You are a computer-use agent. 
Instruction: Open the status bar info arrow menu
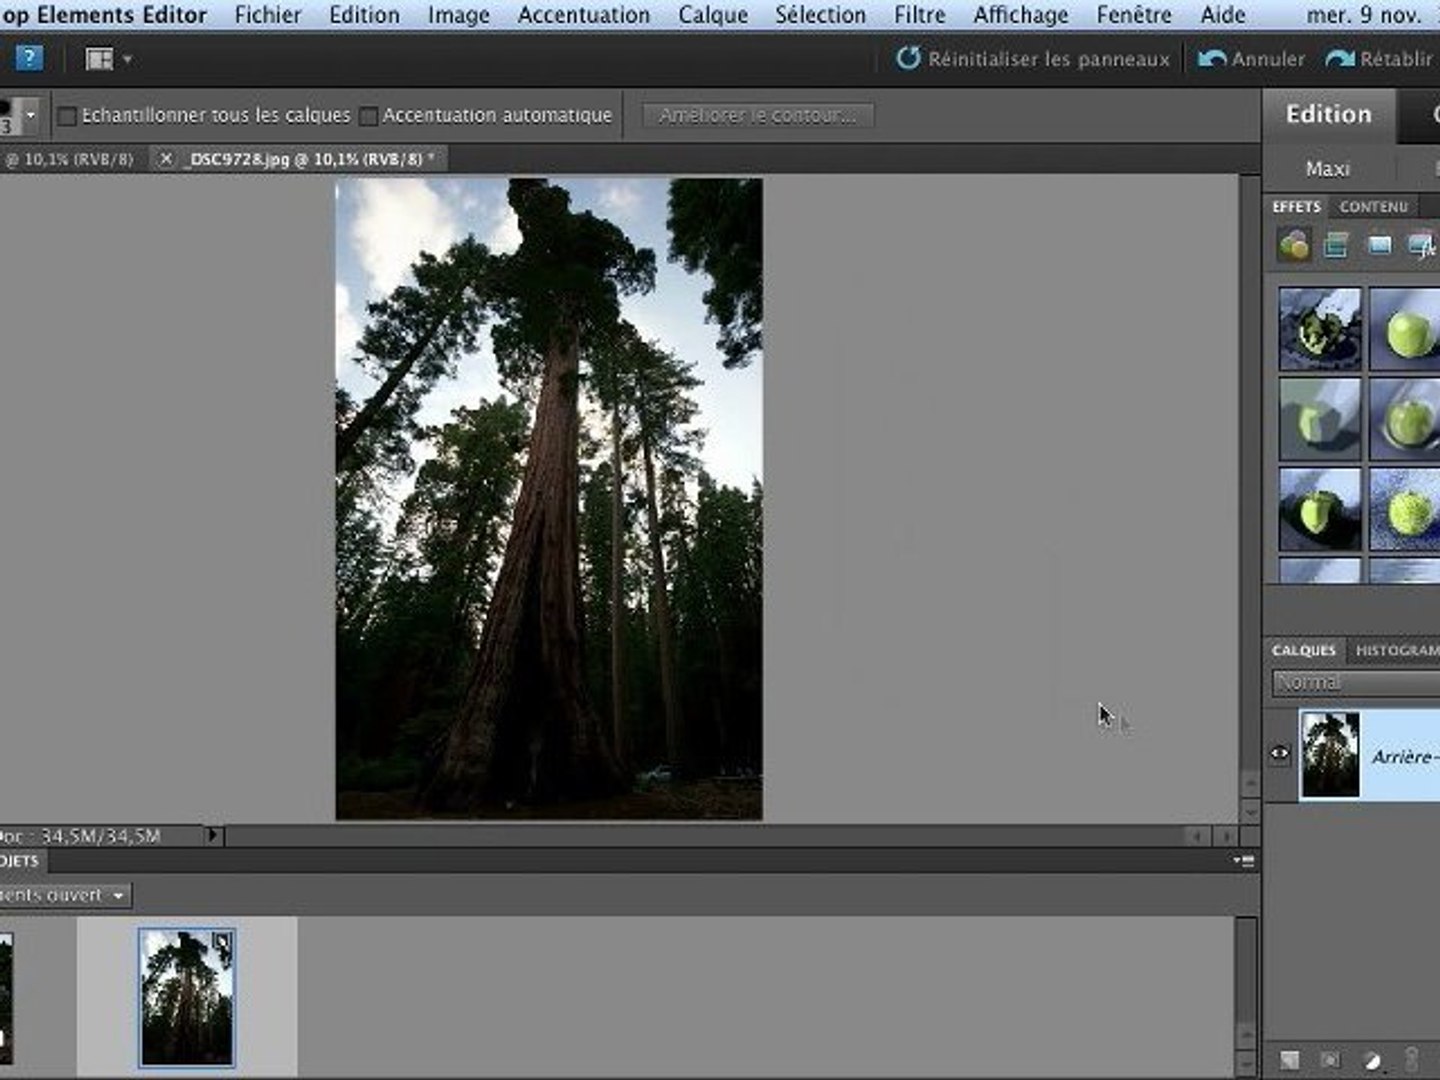pos(213,834)
